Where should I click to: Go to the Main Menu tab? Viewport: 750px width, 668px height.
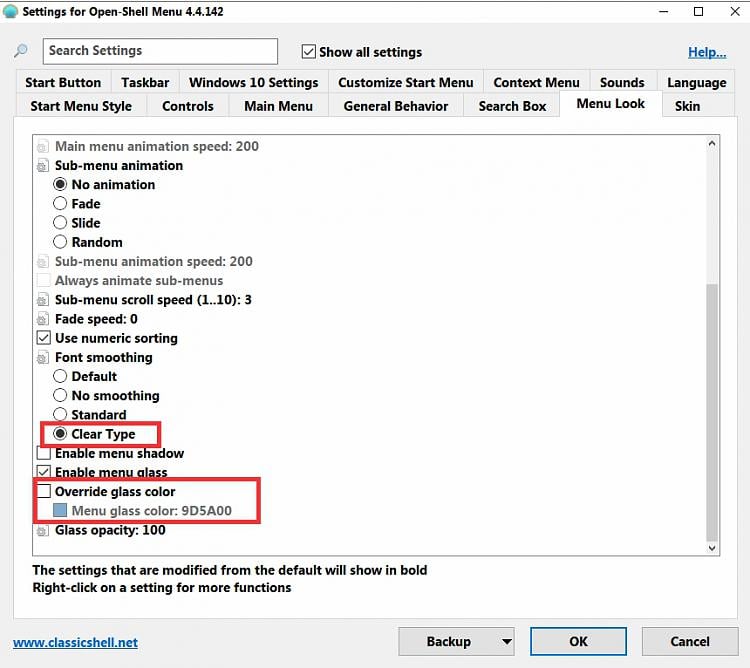pyautogui.click(x=278, y=106)
